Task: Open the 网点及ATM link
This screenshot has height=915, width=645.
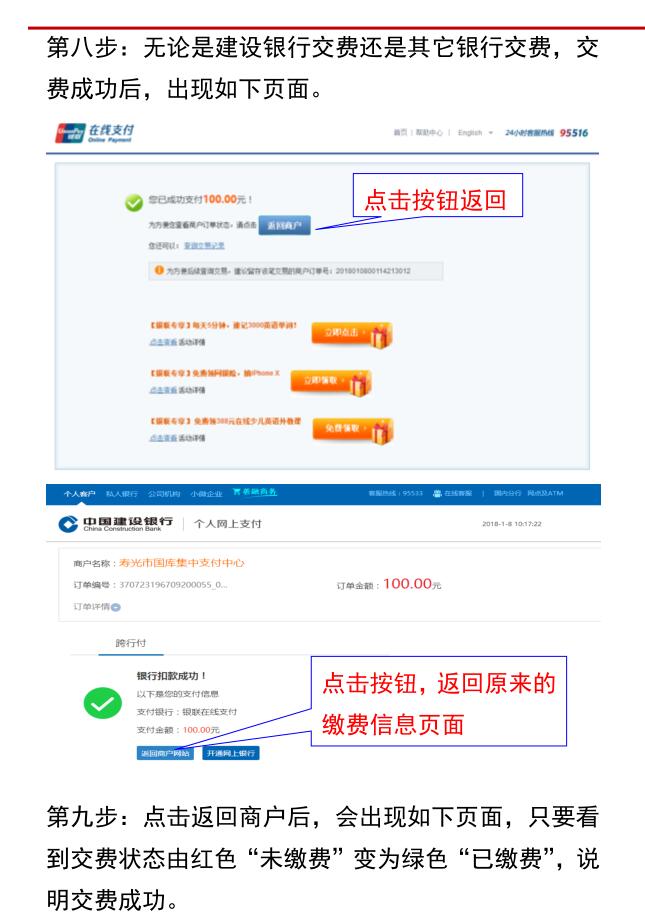Action: [x=545, y=494]
